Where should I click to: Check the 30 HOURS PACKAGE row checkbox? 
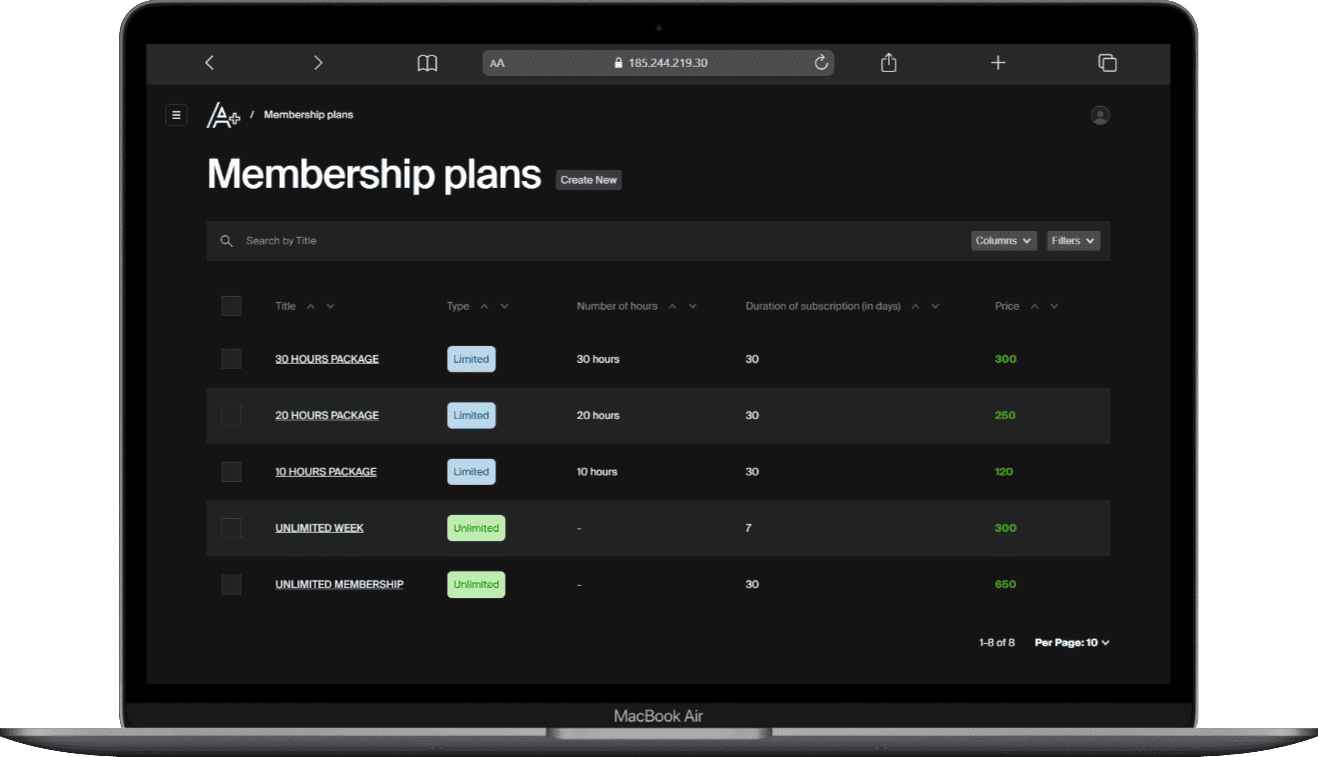pyautogui.click(x=231, y=359)
